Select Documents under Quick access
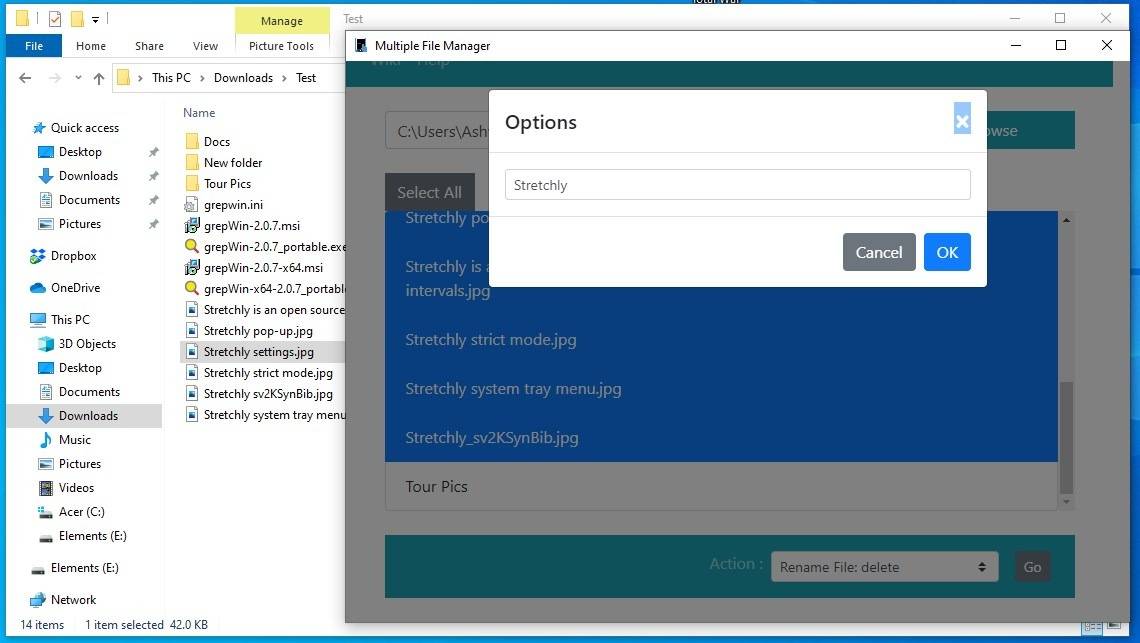 89,200
